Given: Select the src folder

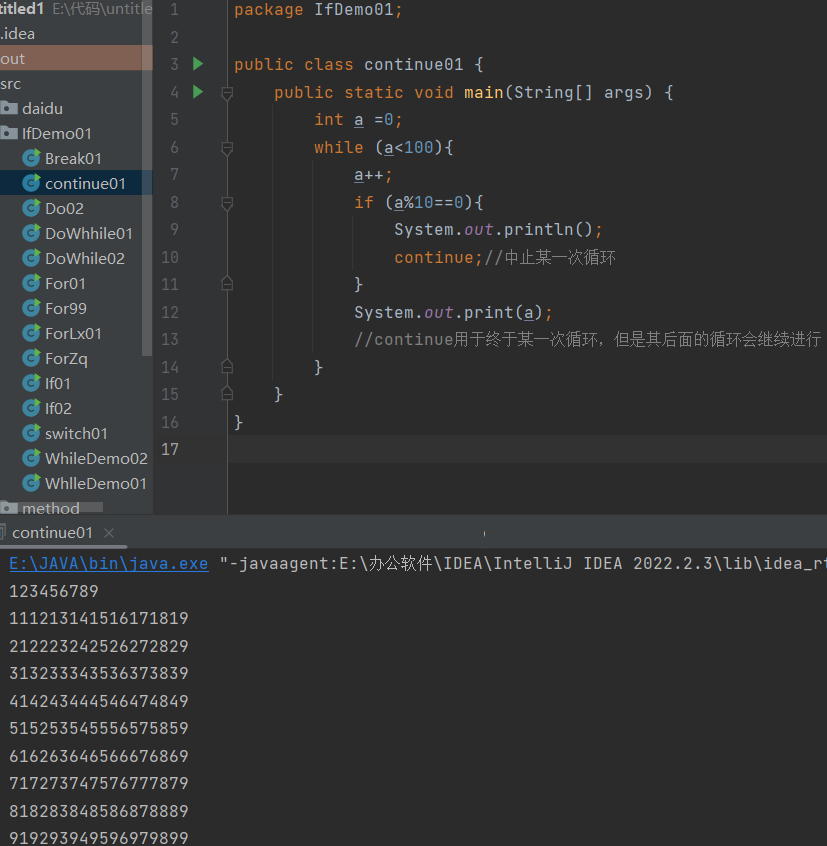Looking at the screenshot, I should tap(10, 84).
